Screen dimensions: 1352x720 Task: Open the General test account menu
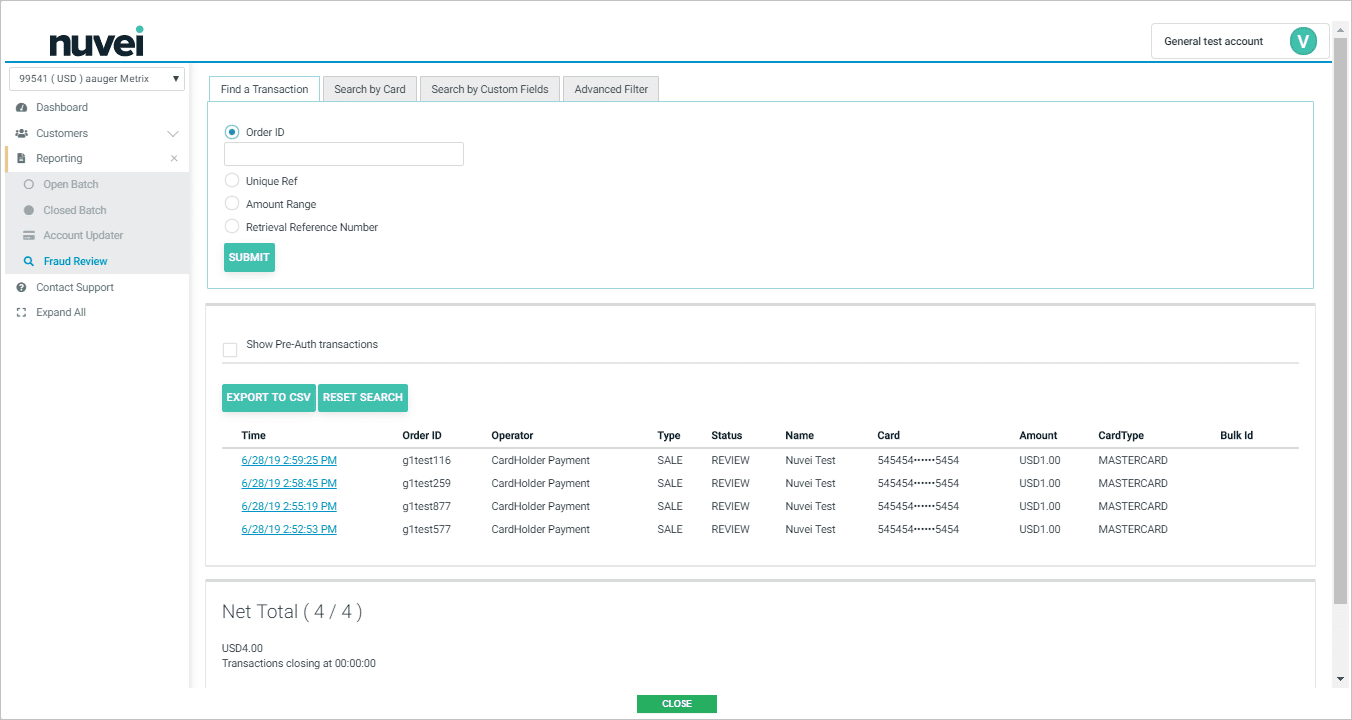[x=1240, y=42]
